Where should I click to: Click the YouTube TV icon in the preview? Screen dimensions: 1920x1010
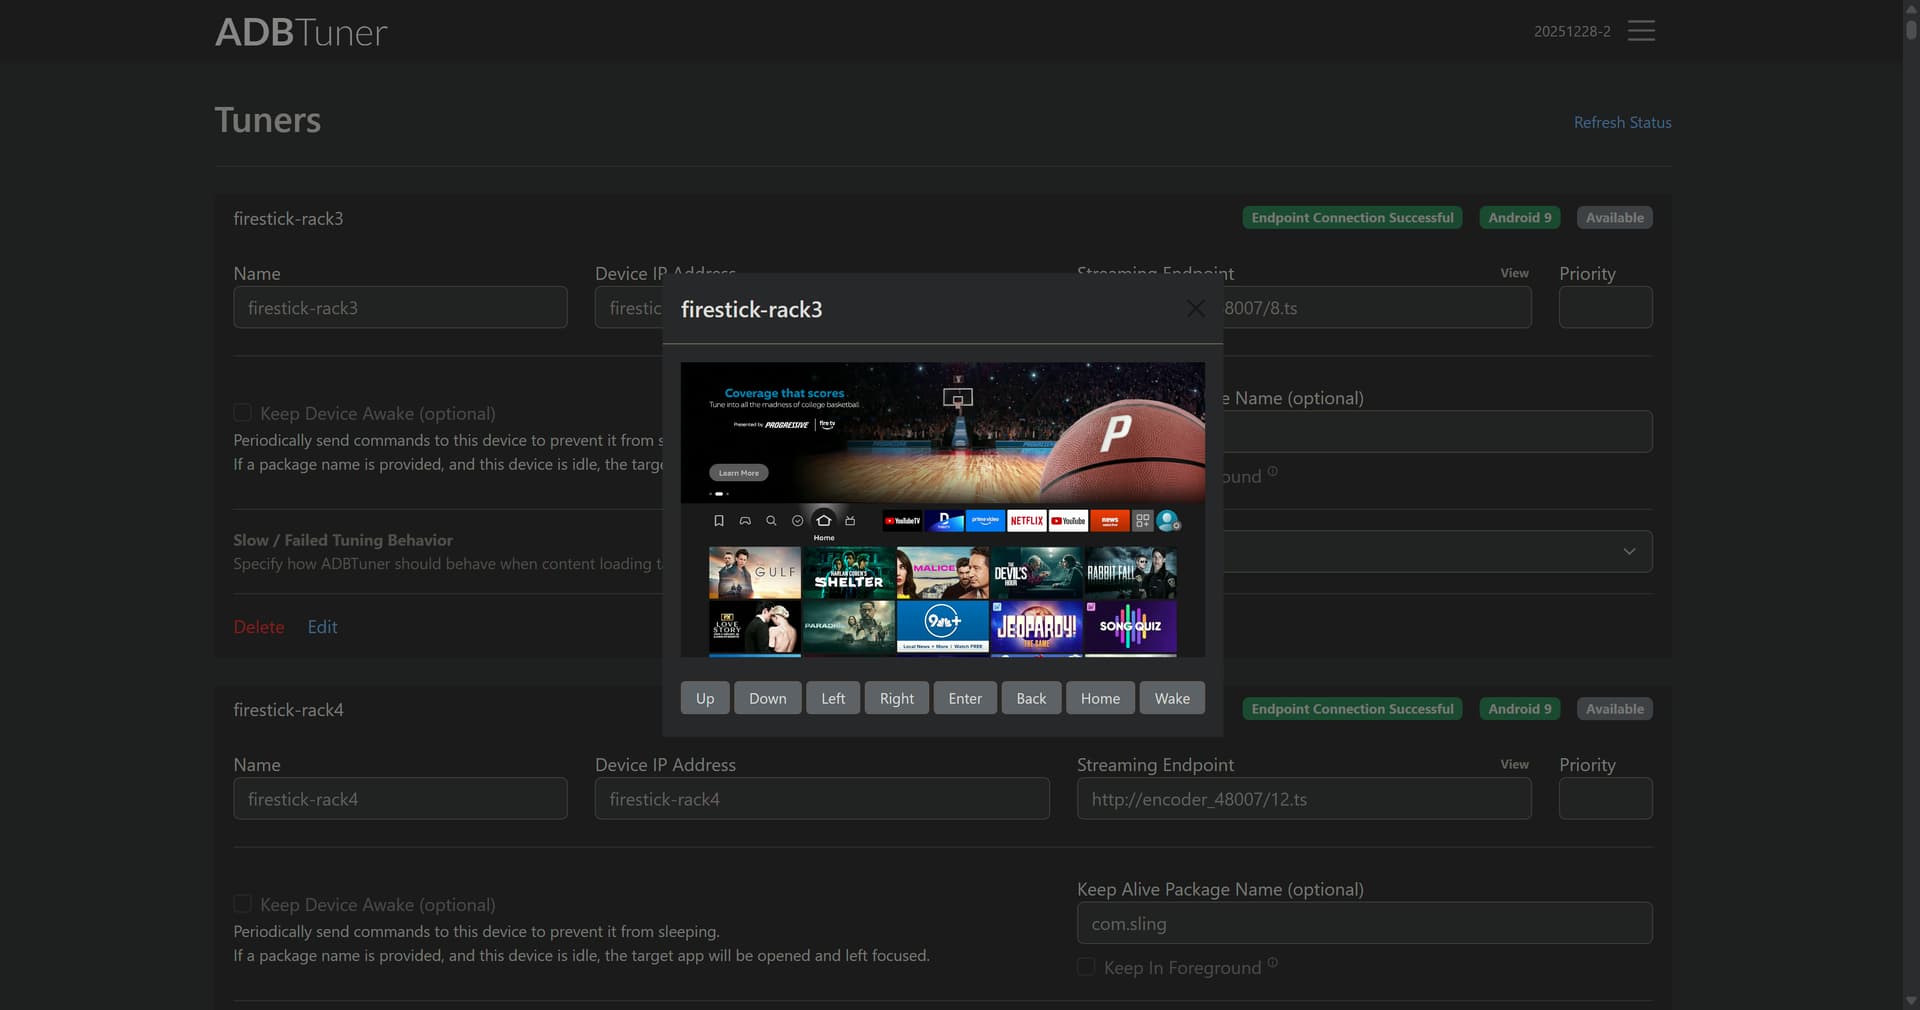pos(902,521)
